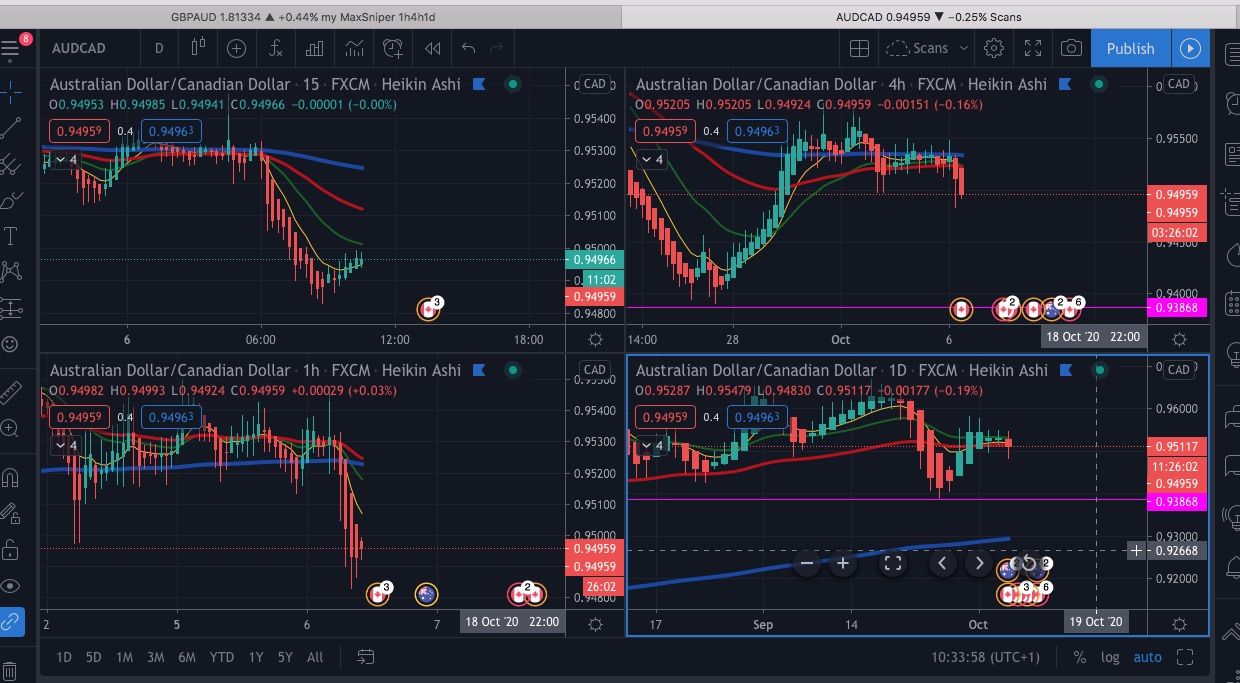
Task: Select the YTD date range
Action: 221,657
